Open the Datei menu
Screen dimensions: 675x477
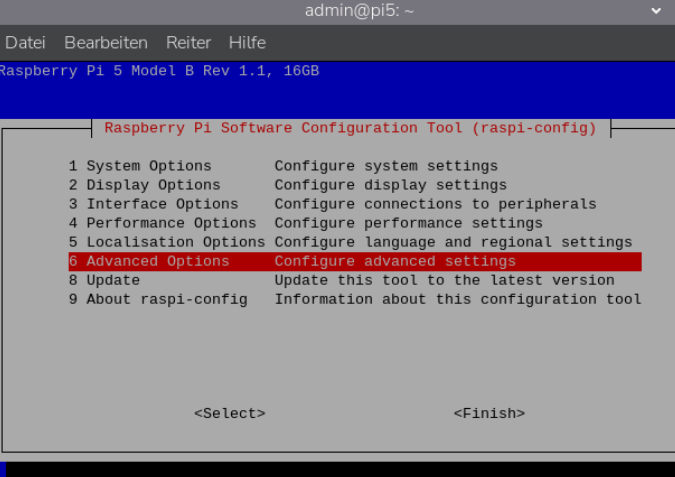(x=26, y=43)
